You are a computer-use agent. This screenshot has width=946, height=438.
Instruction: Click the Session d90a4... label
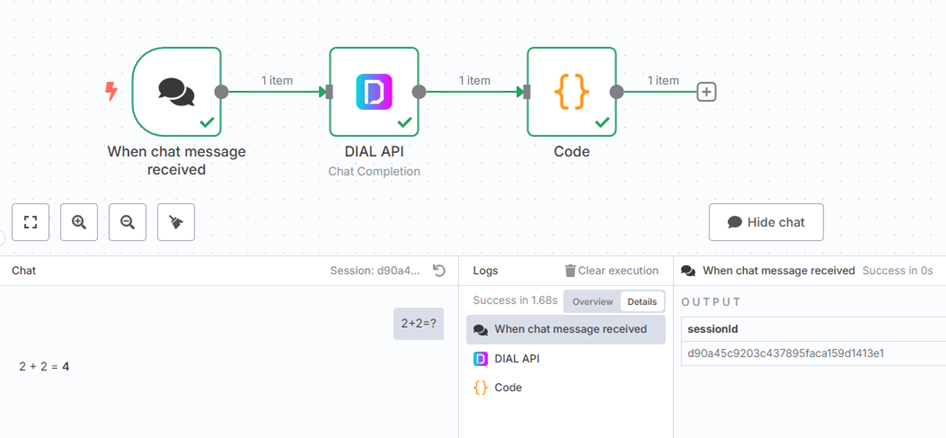pos(375,271)
